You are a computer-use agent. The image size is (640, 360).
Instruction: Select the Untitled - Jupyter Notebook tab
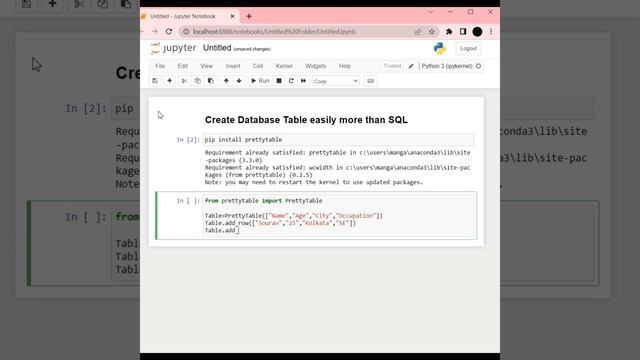click(188, 16)
